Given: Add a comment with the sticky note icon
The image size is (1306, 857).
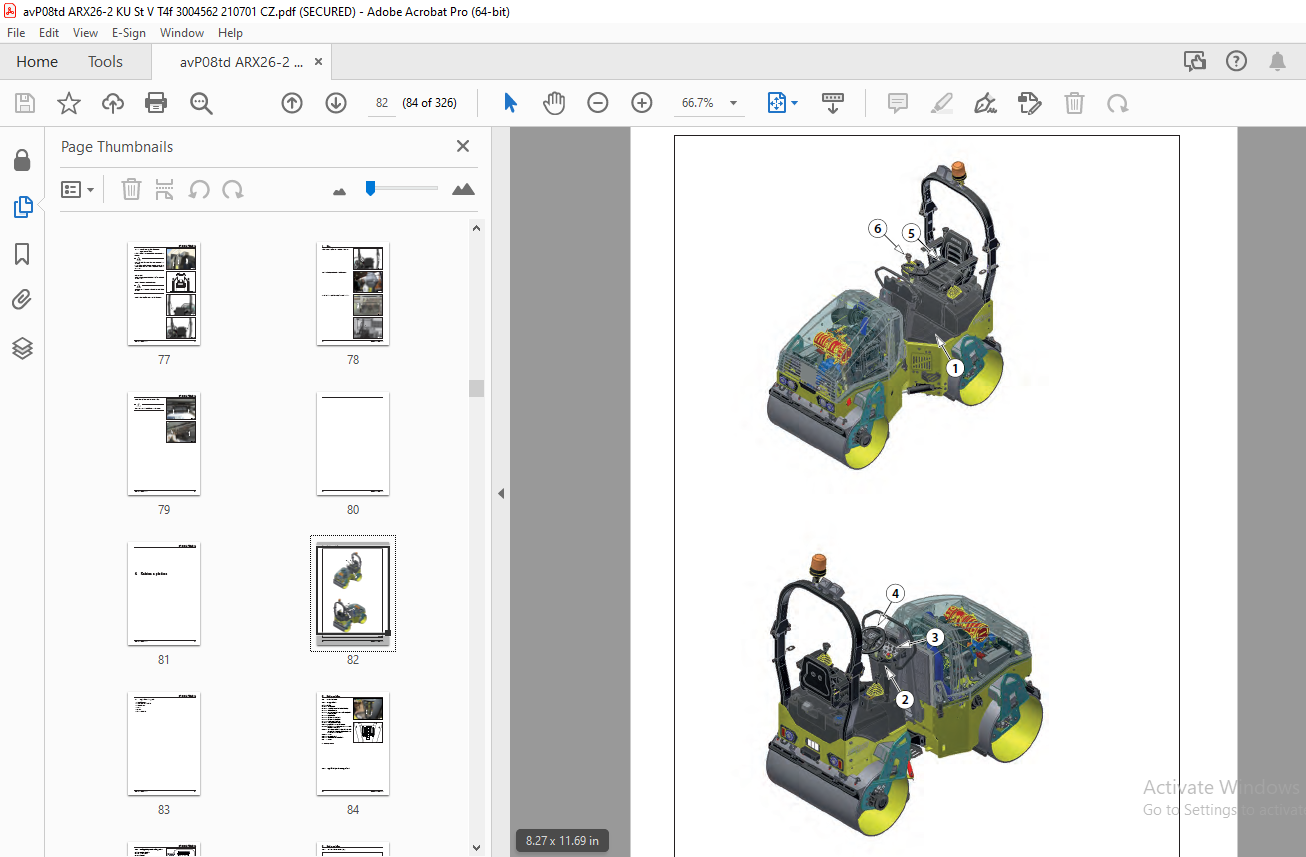Looking at the screenshot, I should pos(898,103).
